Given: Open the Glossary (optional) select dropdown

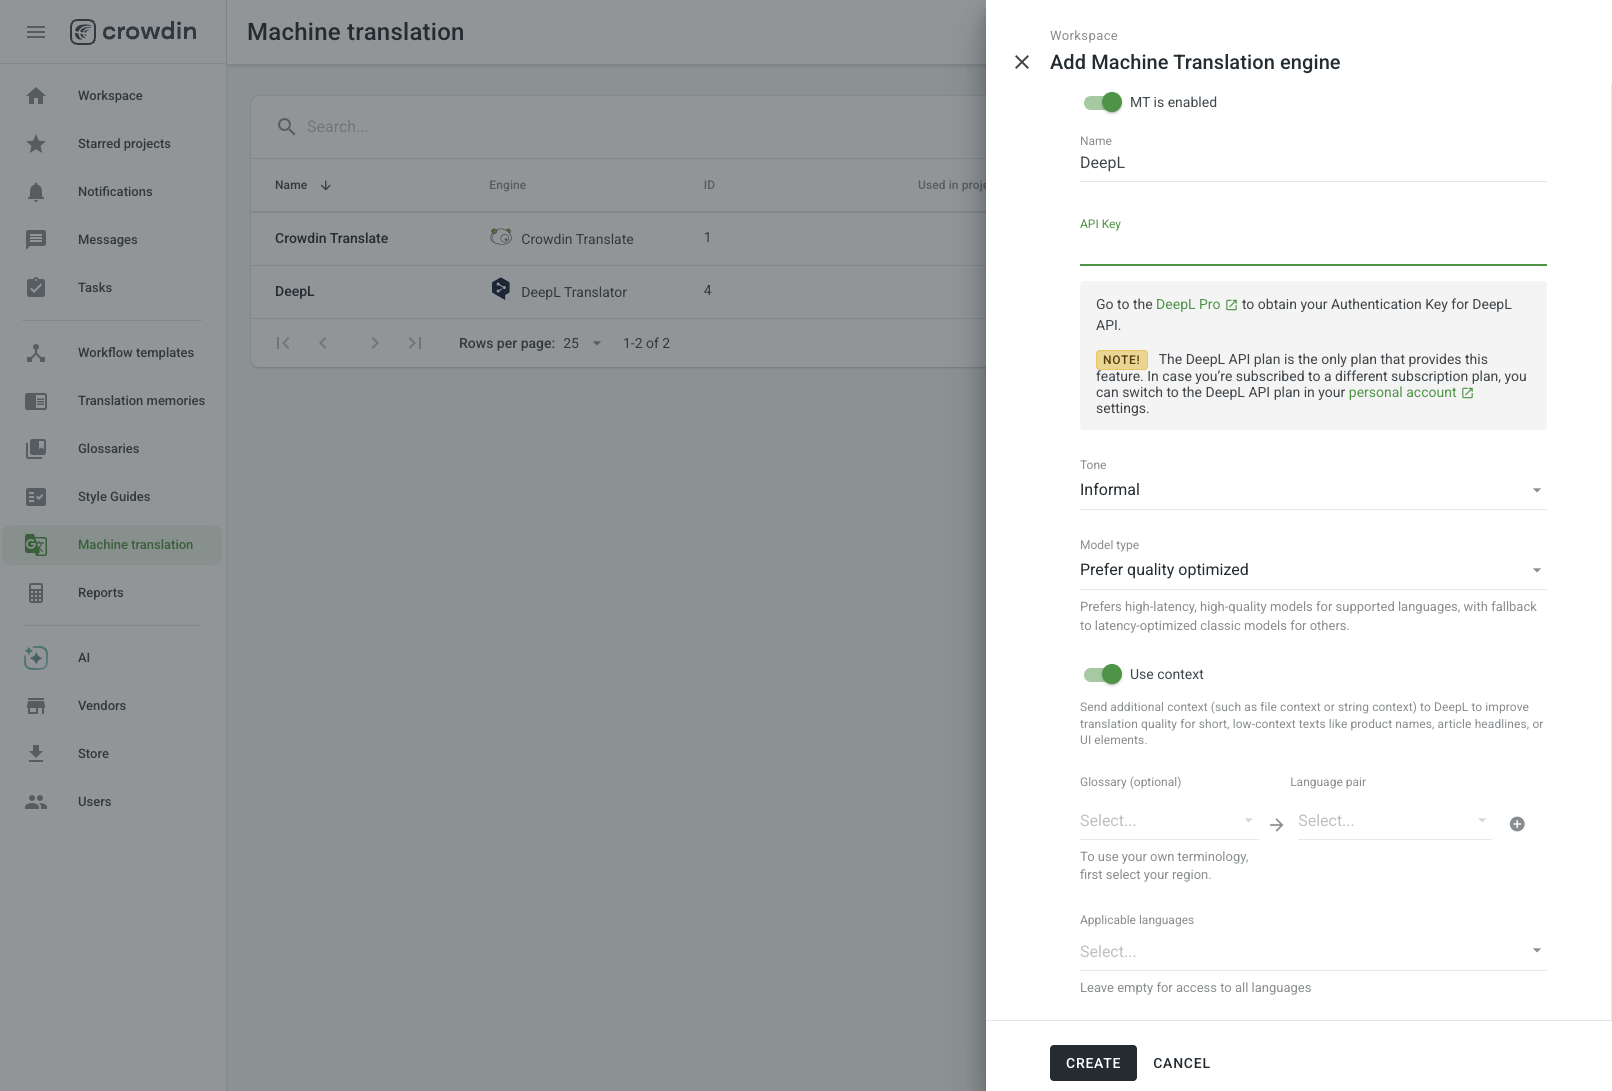Looking at the screenshot, I should (1168, 821).
